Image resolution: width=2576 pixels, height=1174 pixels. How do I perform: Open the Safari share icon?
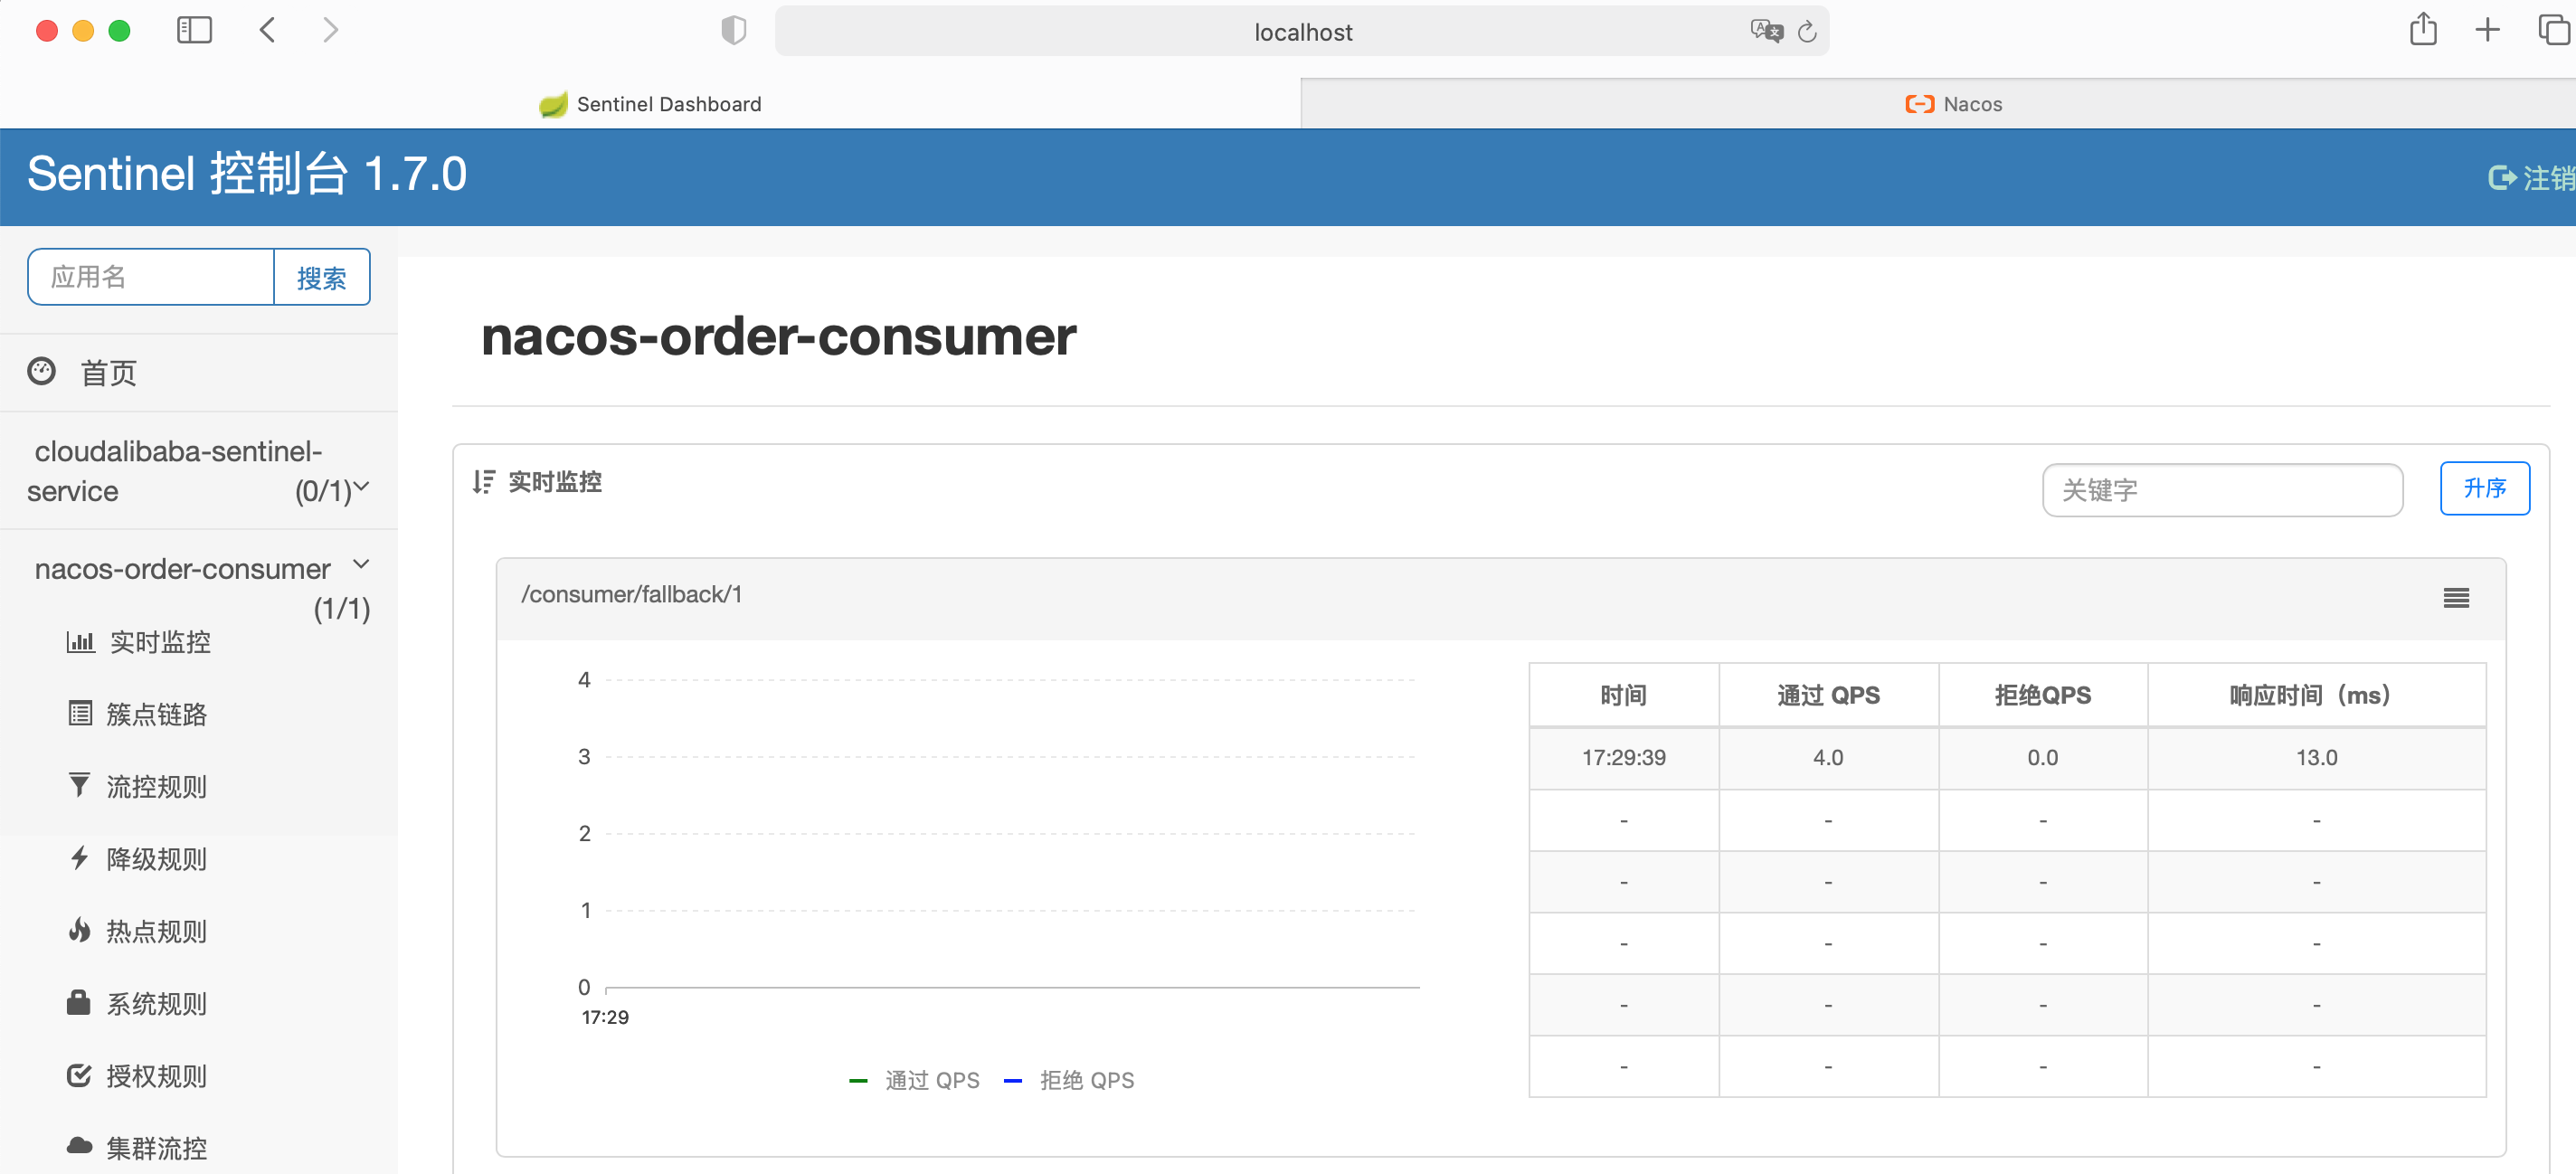click(2423, 29)
